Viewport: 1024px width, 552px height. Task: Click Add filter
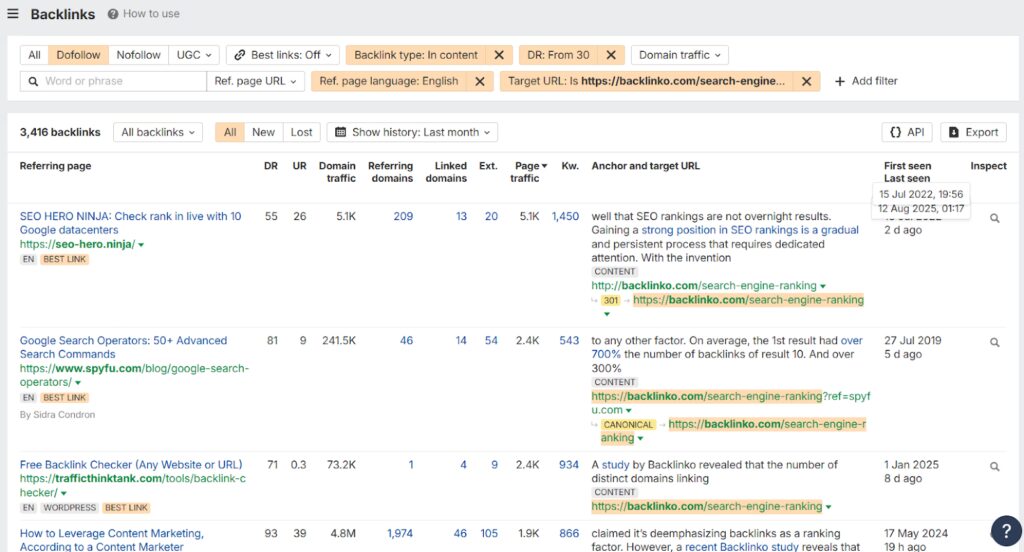(866, 81)
